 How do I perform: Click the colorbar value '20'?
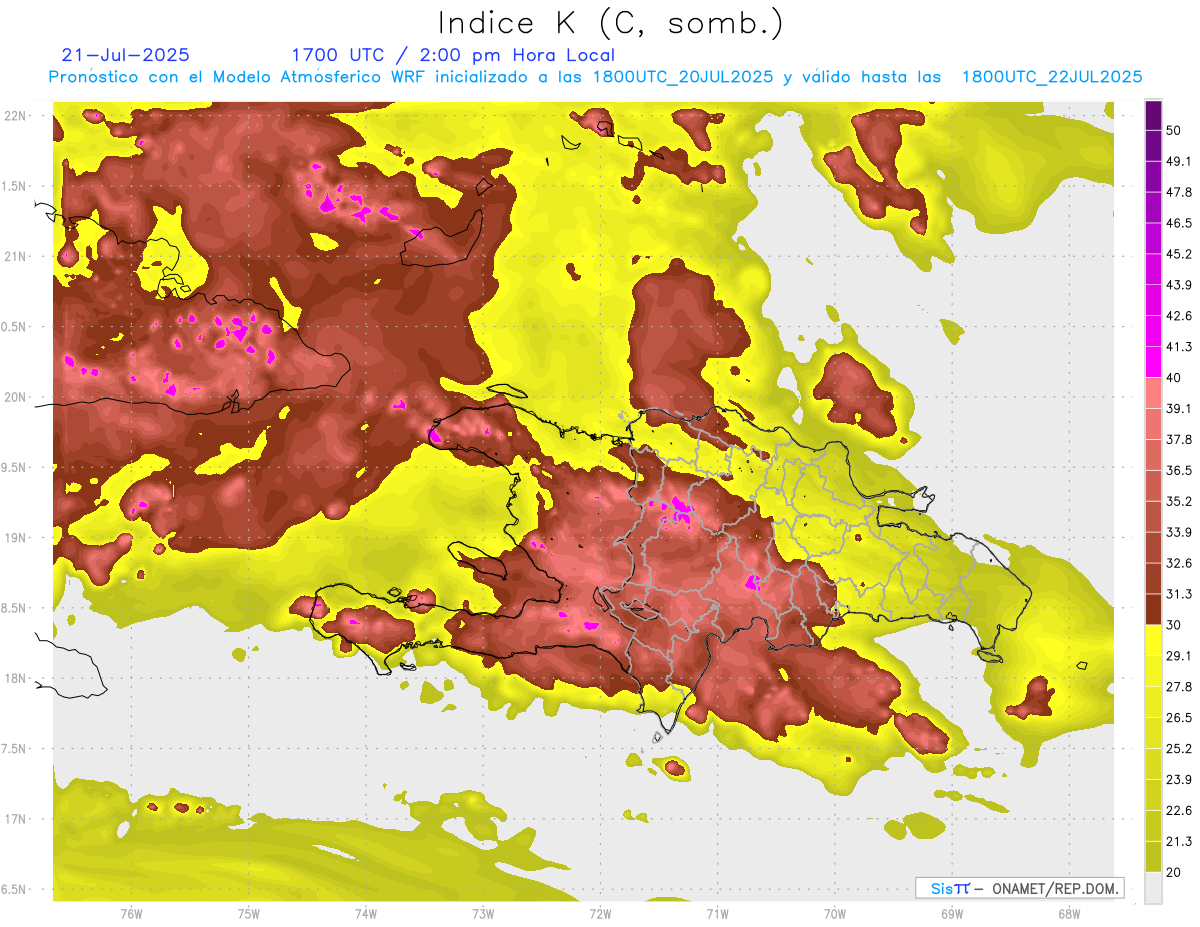click(1175, 872)
